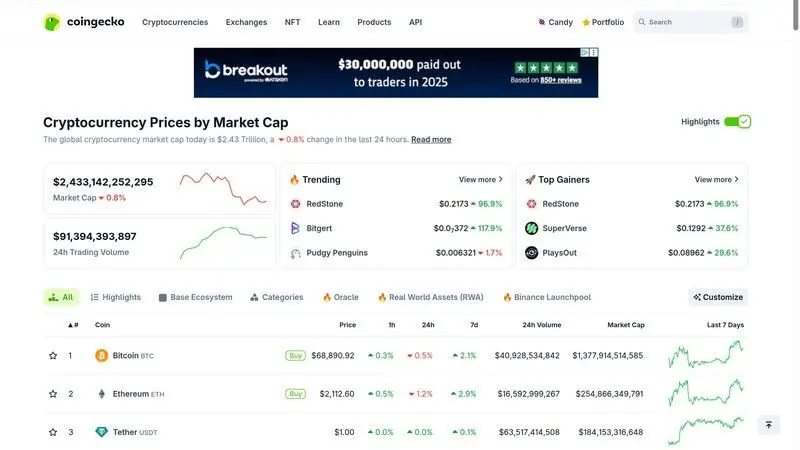The image size is (800, 450).
Task: Switch to the Categories tab
Action: pos(277,297)
